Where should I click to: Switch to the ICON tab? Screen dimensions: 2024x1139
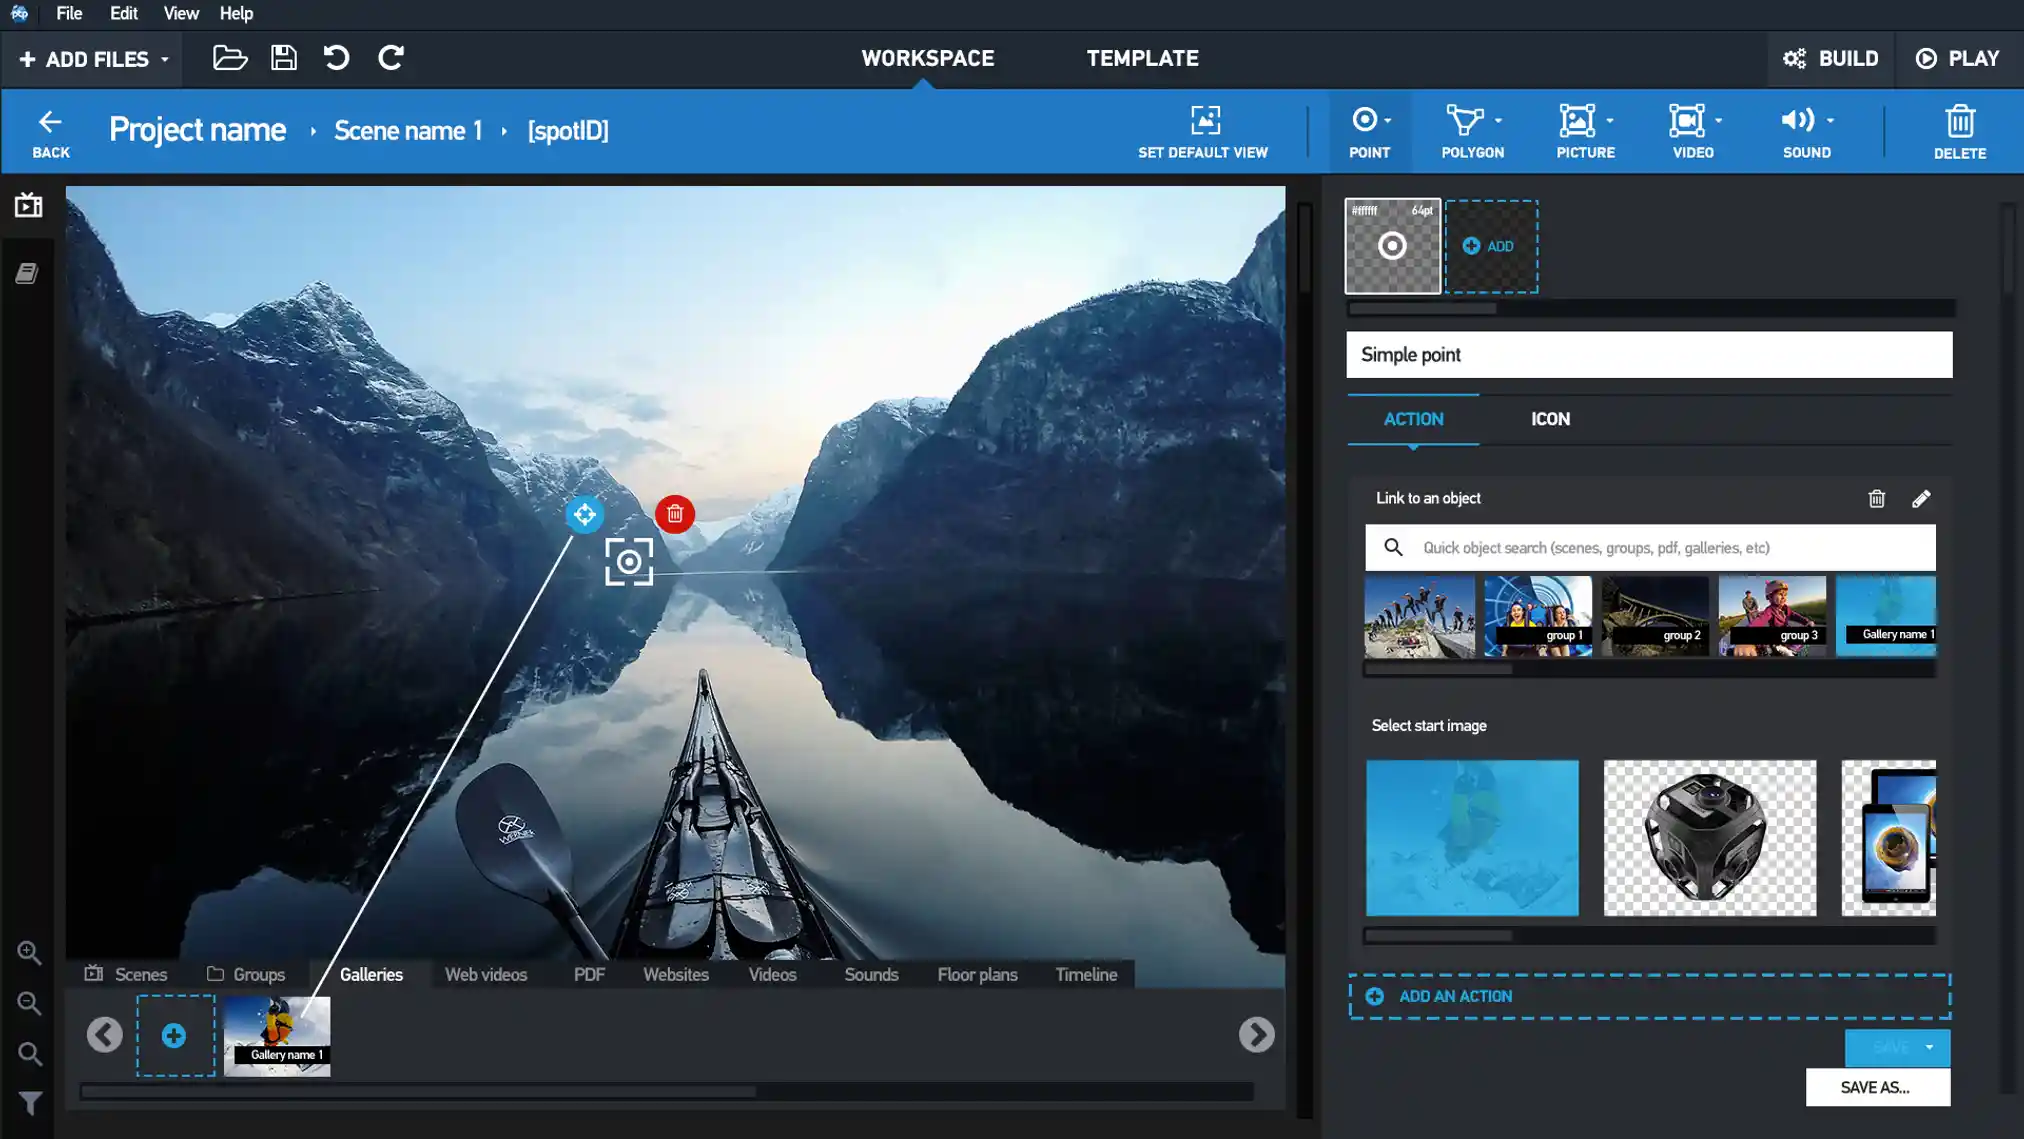point(1551,419)
